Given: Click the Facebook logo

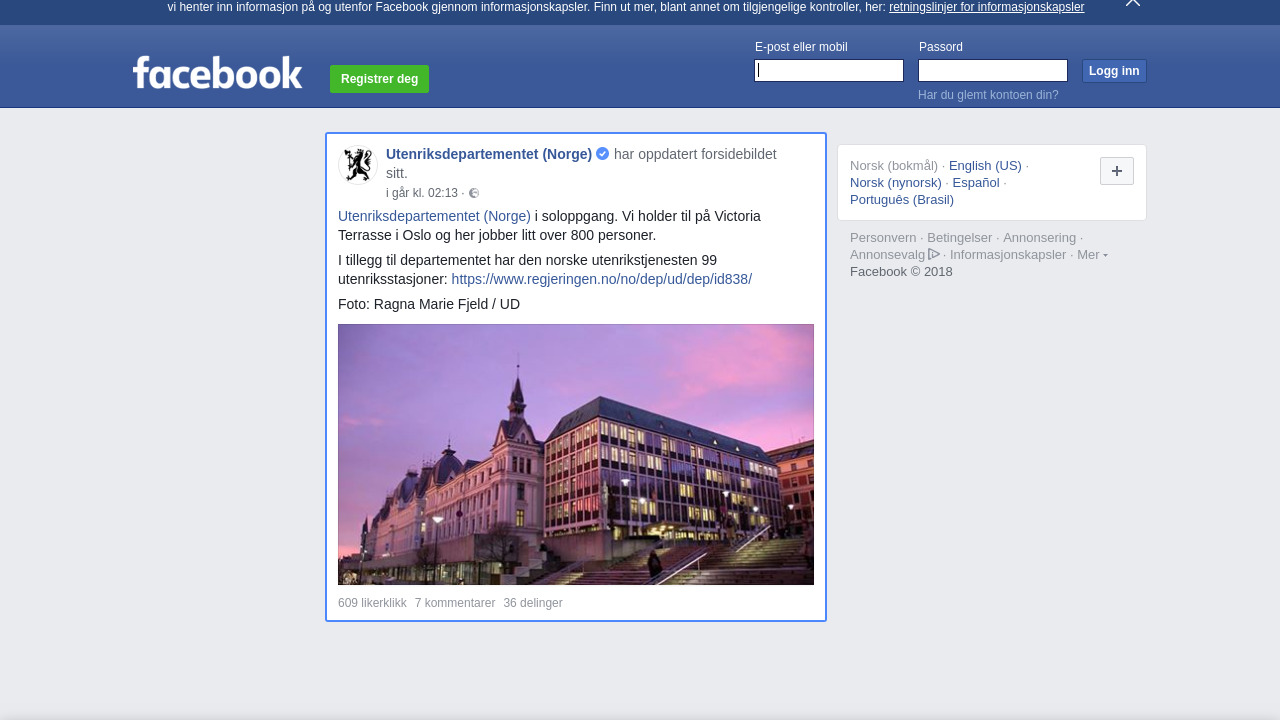Looking at the screenshot, I should click(217, 72).
